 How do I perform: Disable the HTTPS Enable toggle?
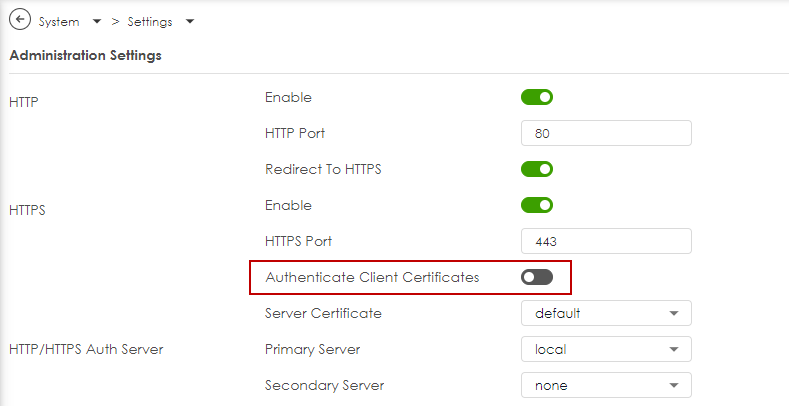537,205
